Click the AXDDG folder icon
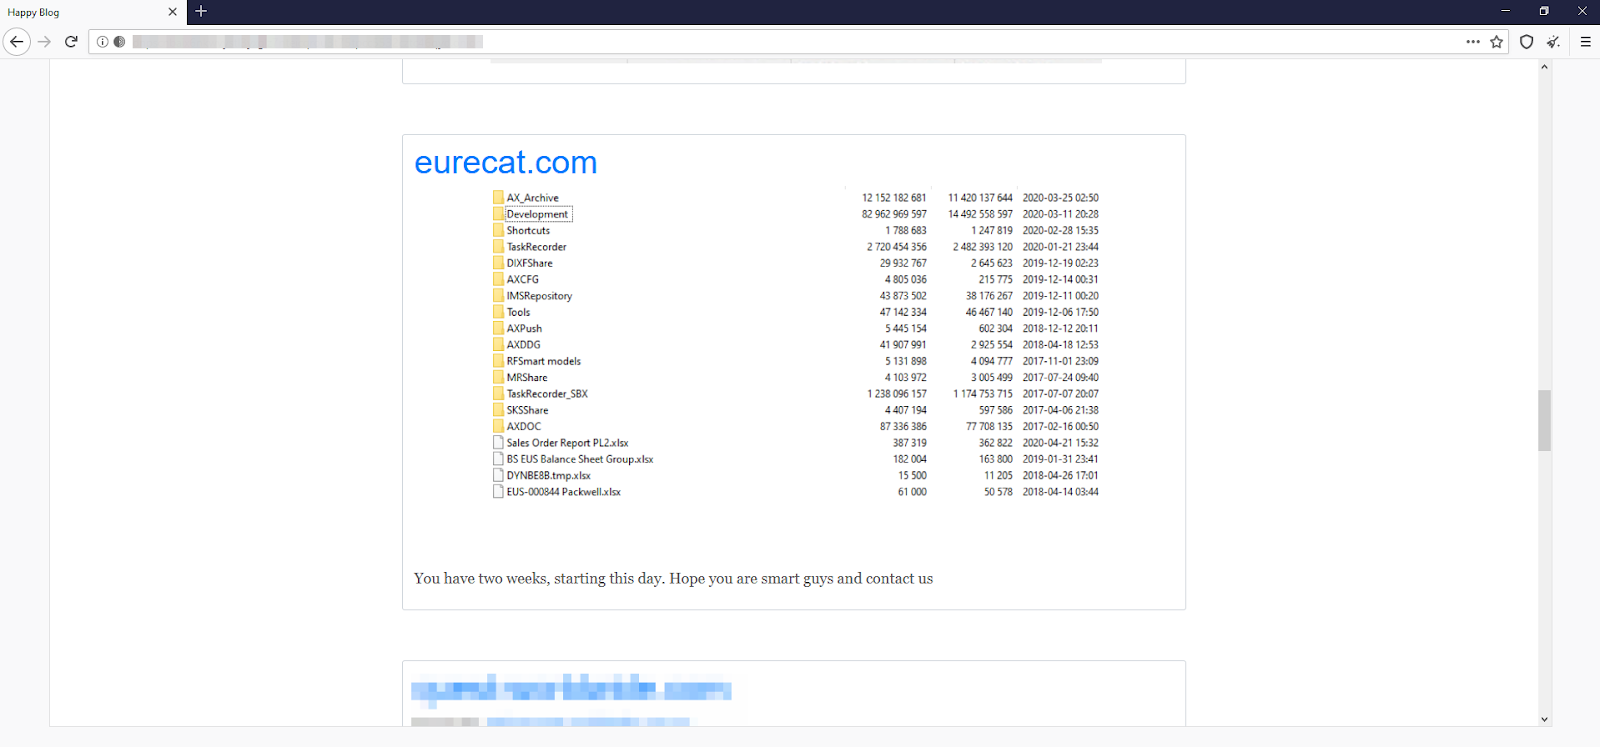The height and width of the screenshot is (747, 1600). point(498,344)
